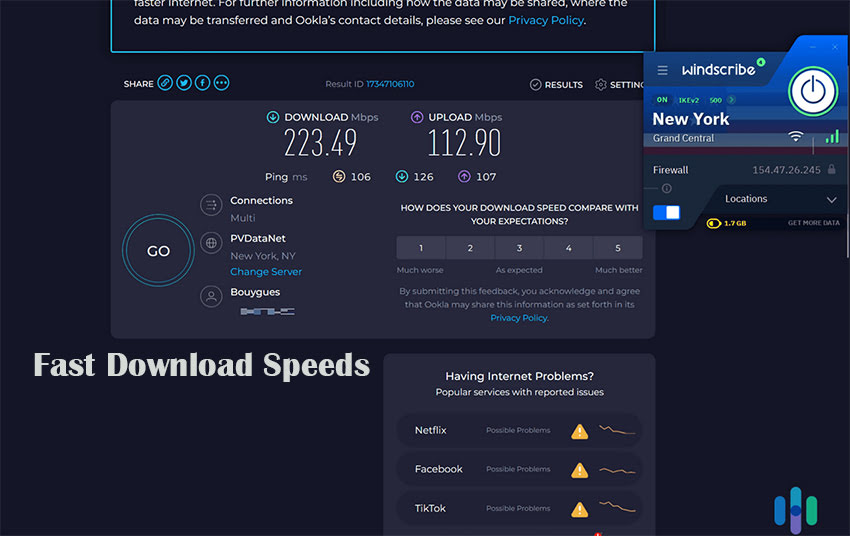Open Result ID 17347106110 link

[x=390, y=84]
